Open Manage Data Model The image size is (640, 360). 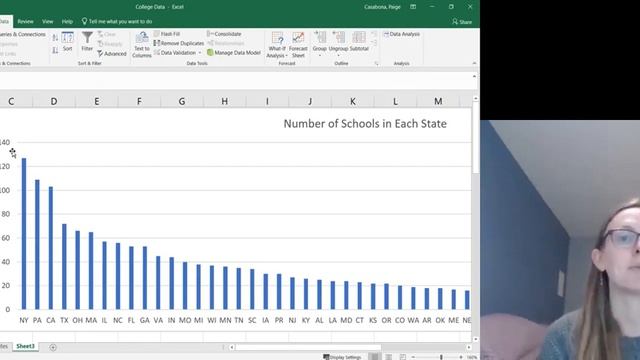pyautogui.click(x=234, y=53)
